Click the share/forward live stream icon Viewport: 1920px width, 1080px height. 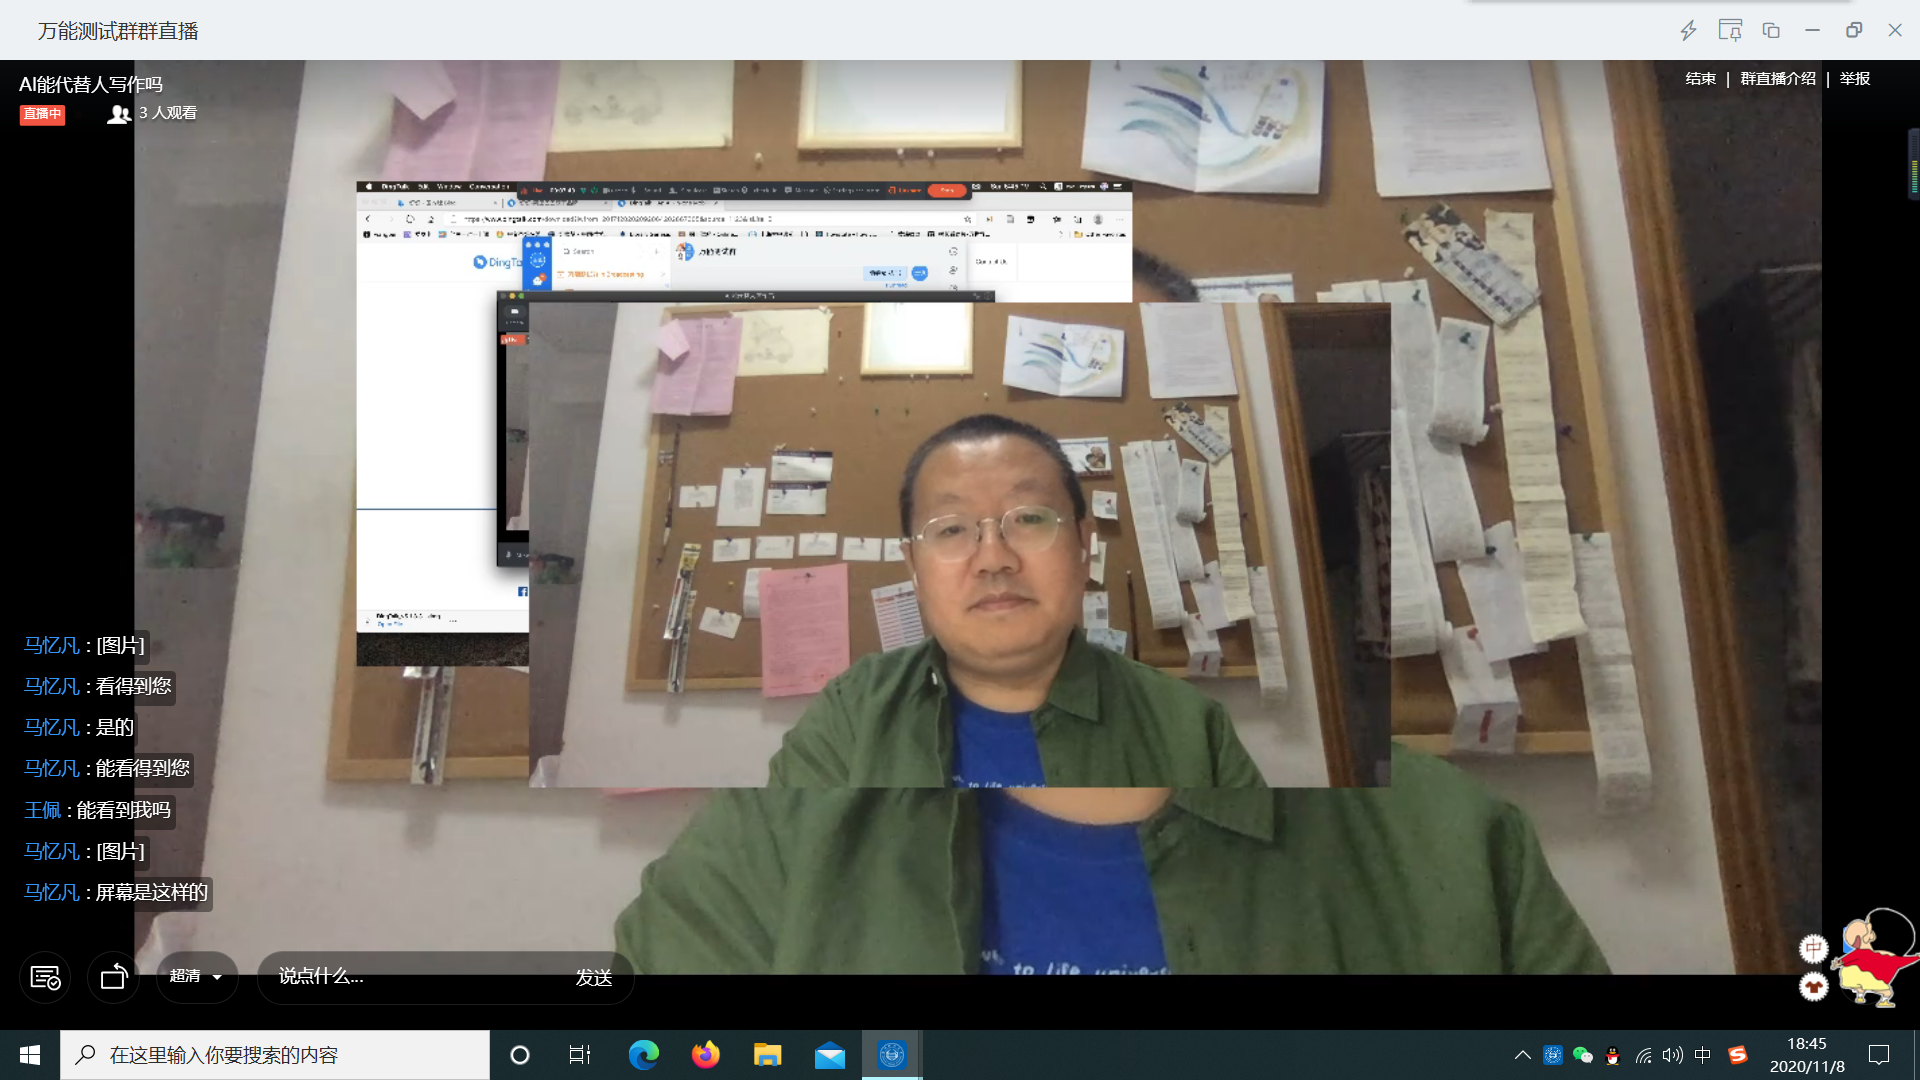[x=114, y=977]
